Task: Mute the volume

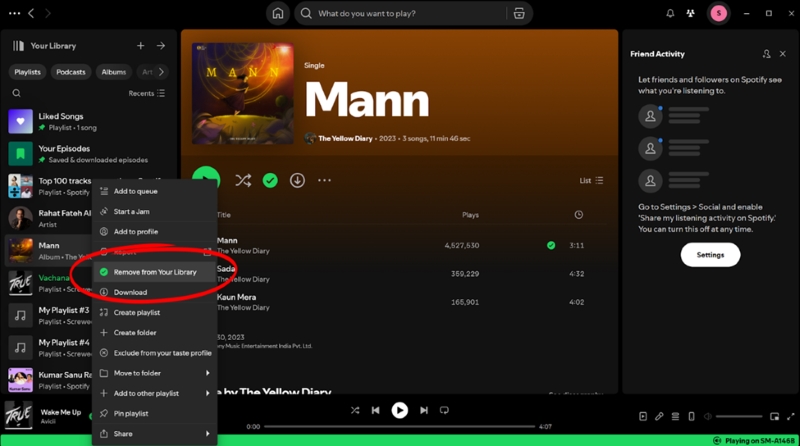Action: [x=708, y=416]
